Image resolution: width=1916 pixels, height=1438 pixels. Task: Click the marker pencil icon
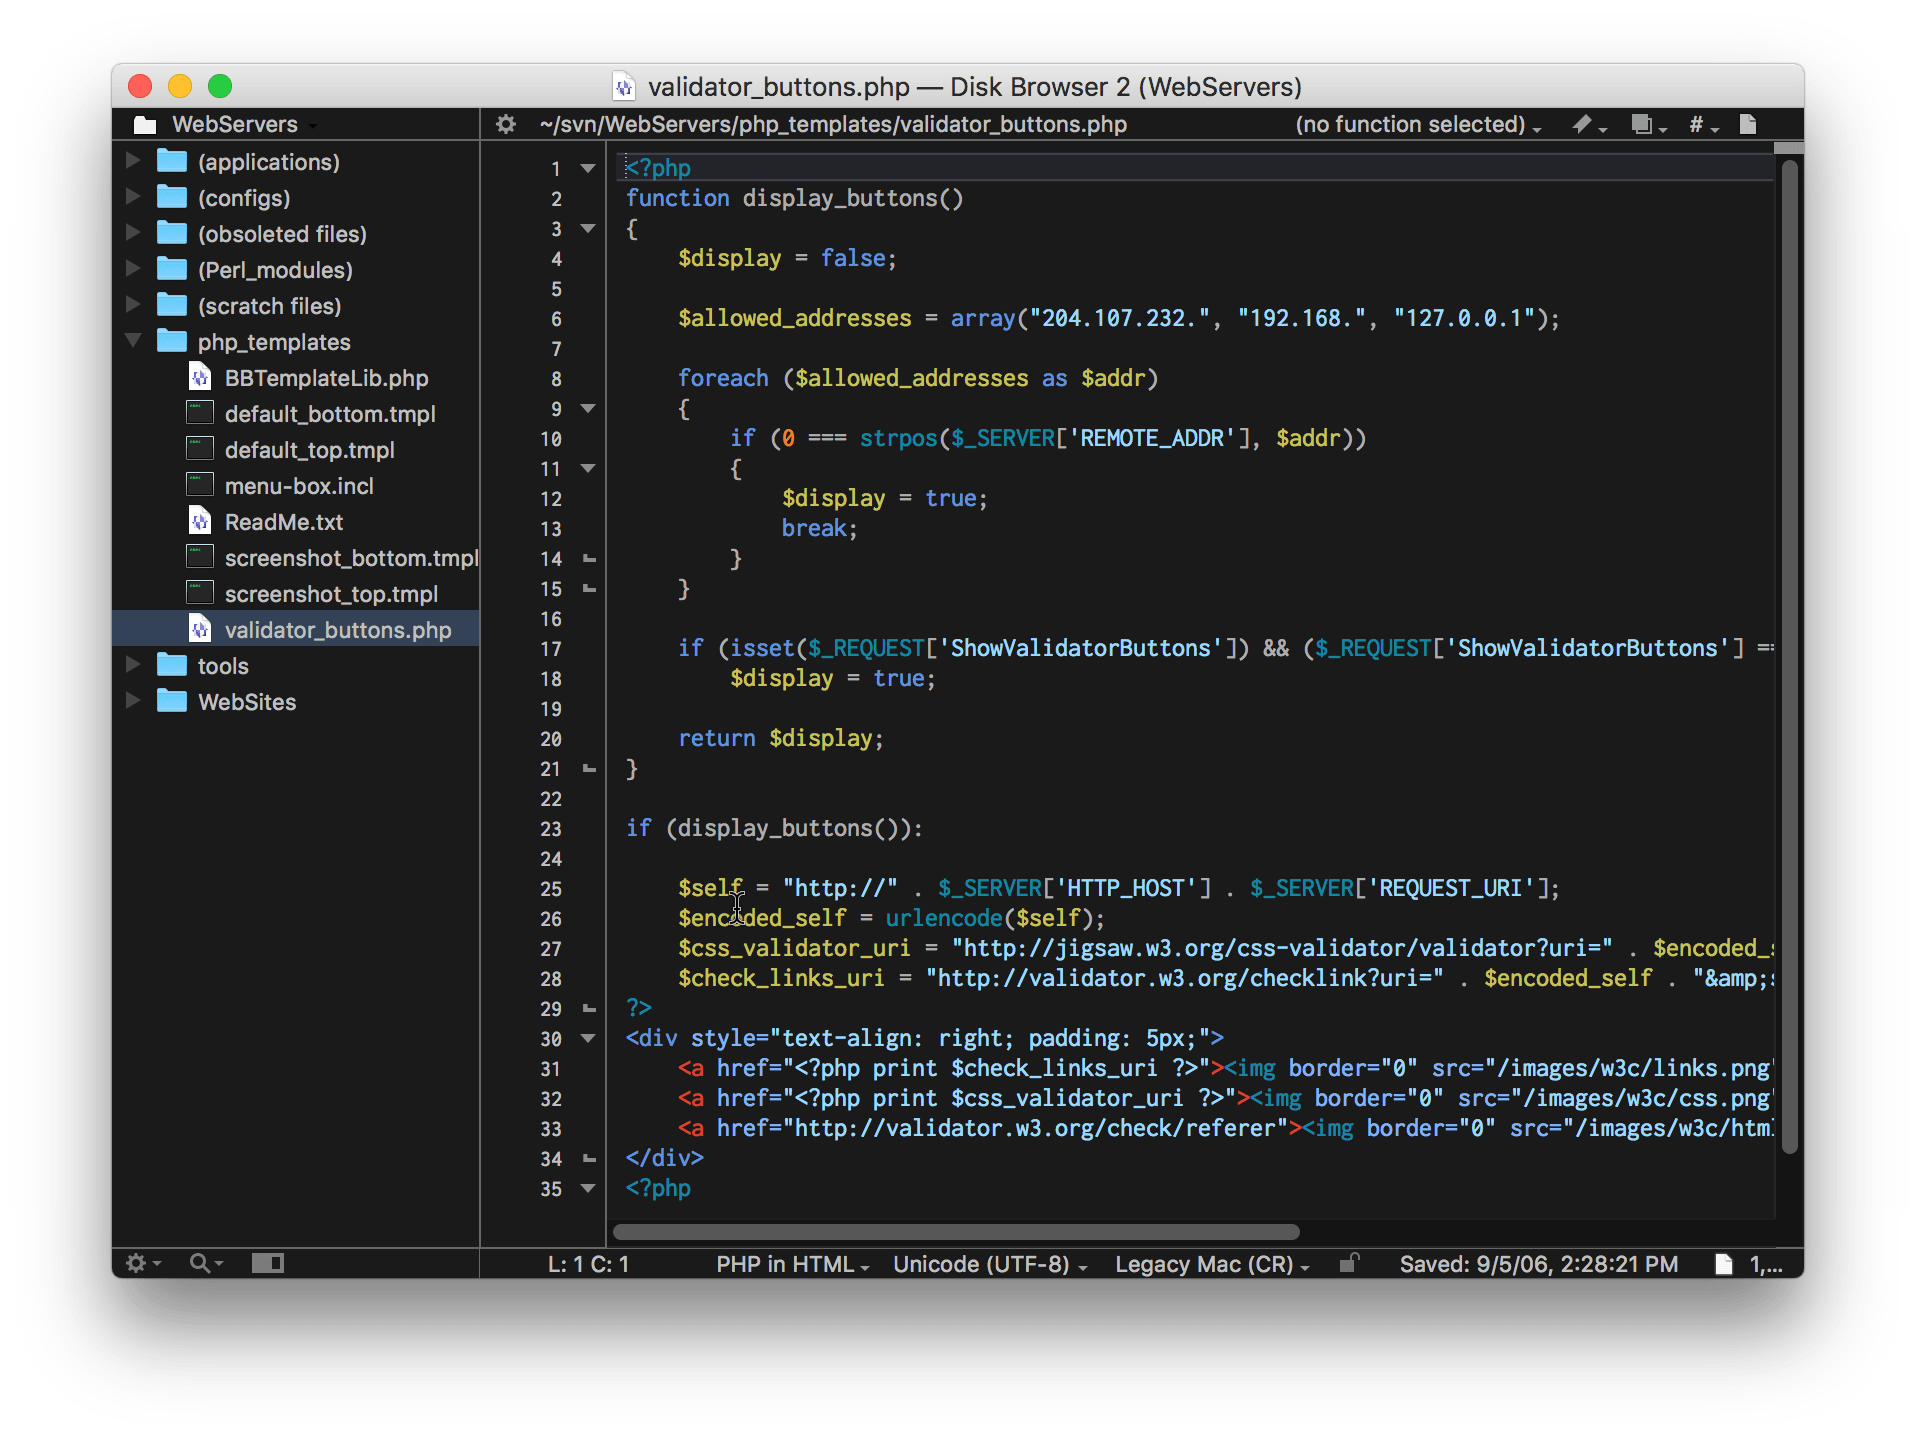click(1583, 124)
